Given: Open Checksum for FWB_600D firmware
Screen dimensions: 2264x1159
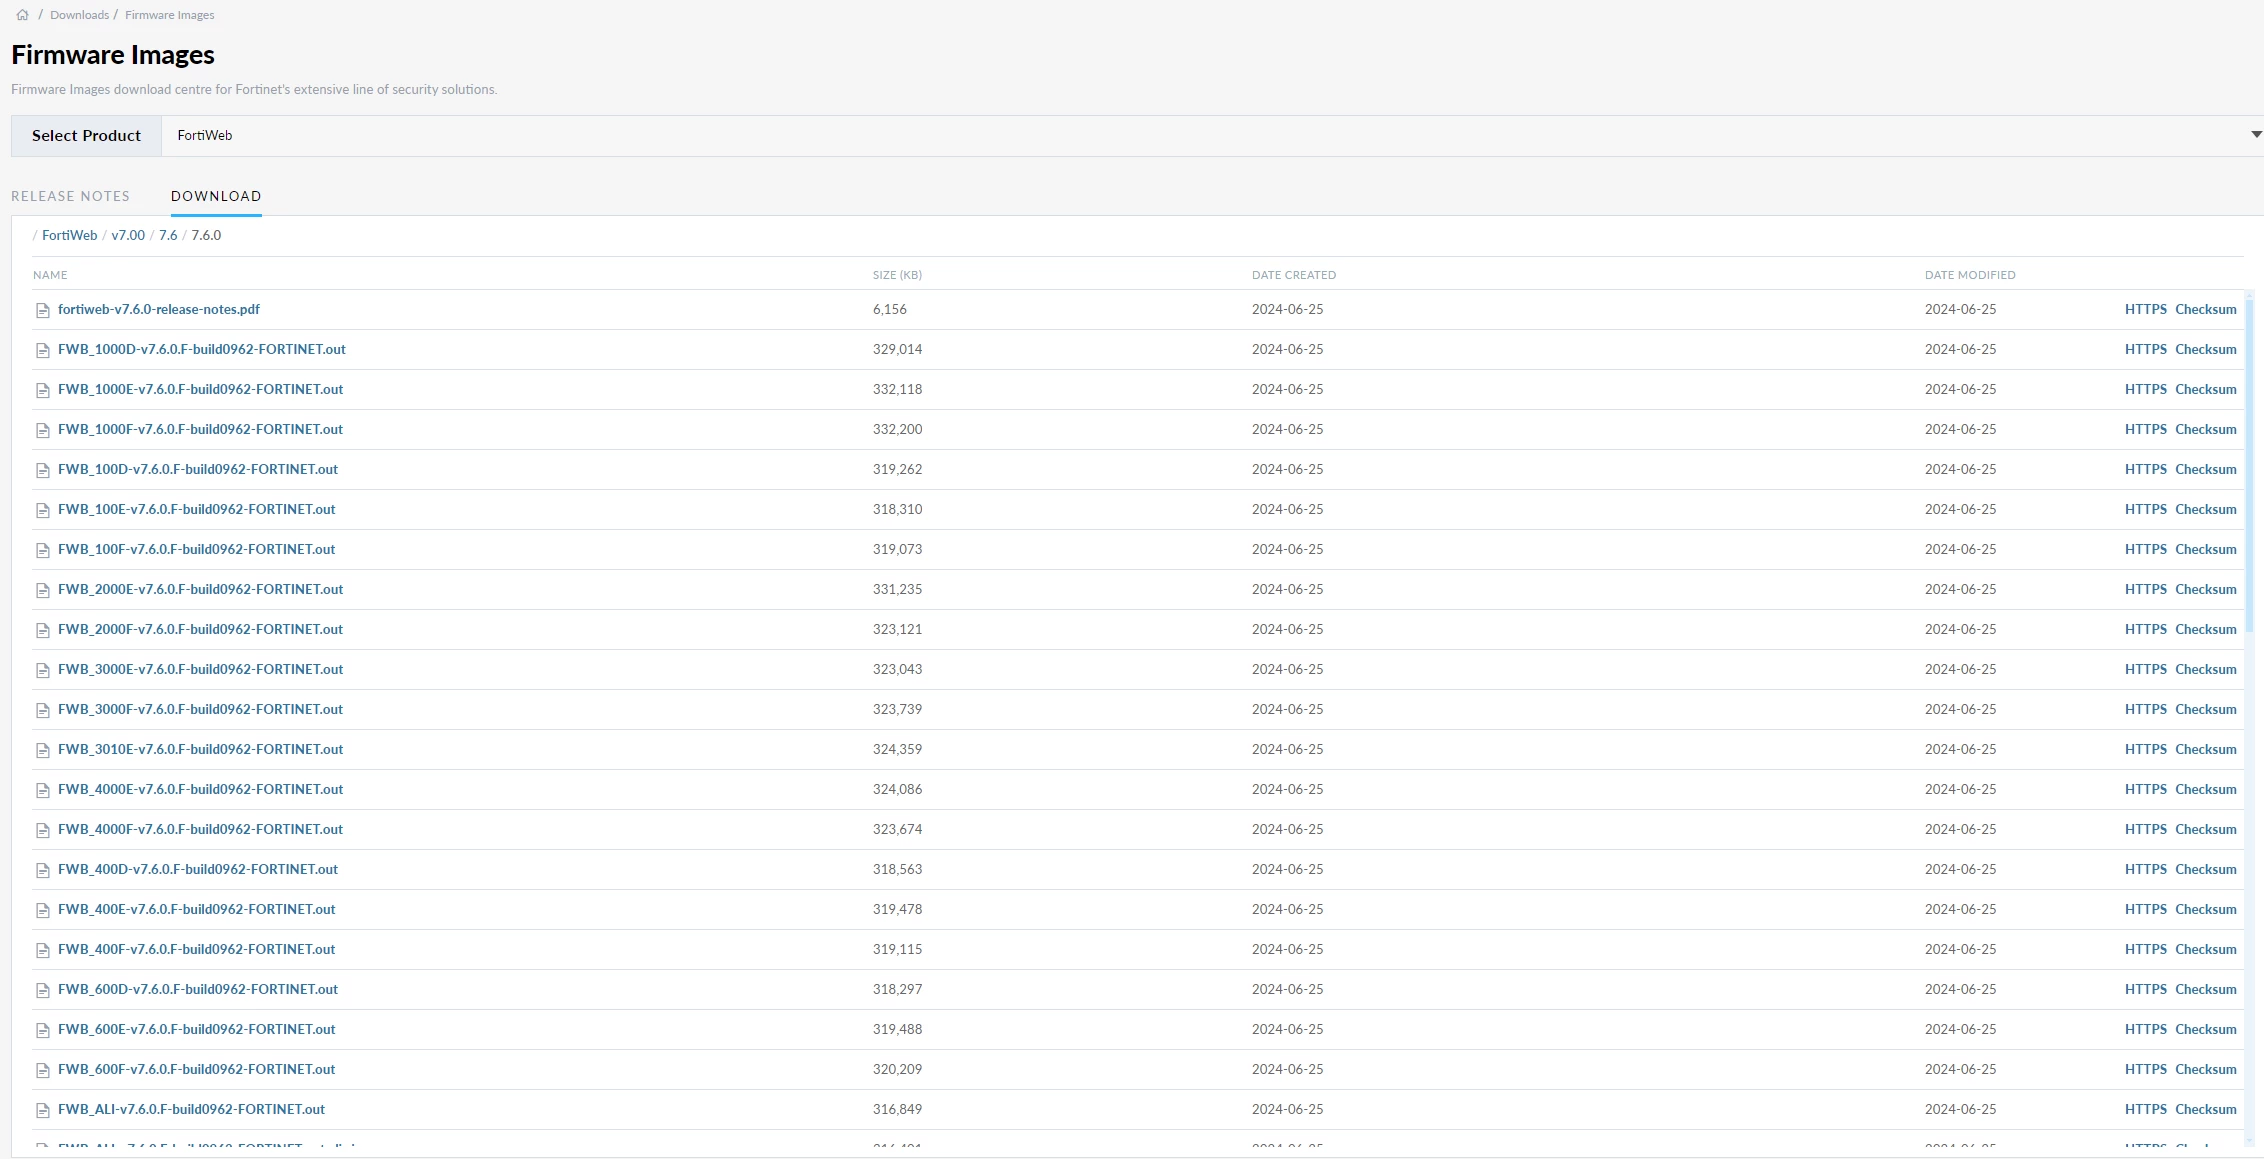Looking at the screenshot, I should tap(2206, 989).
